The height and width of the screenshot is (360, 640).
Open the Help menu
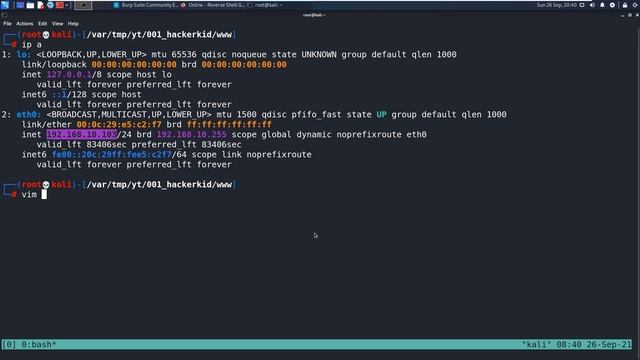click(x=73, y=24)
